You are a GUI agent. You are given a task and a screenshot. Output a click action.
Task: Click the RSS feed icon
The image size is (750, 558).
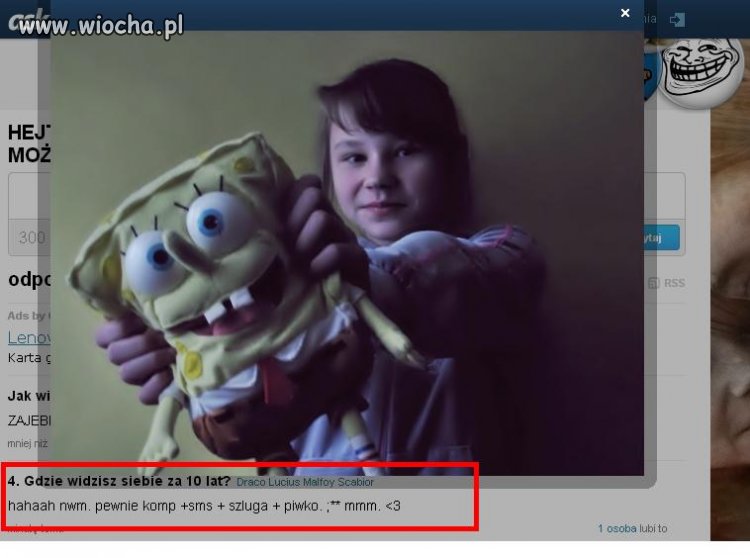click(653, 283)
